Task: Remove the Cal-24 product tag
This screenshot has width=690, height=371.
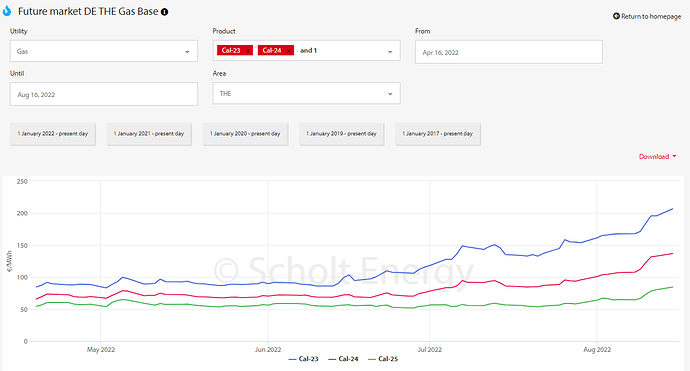Action: (289, 51)
